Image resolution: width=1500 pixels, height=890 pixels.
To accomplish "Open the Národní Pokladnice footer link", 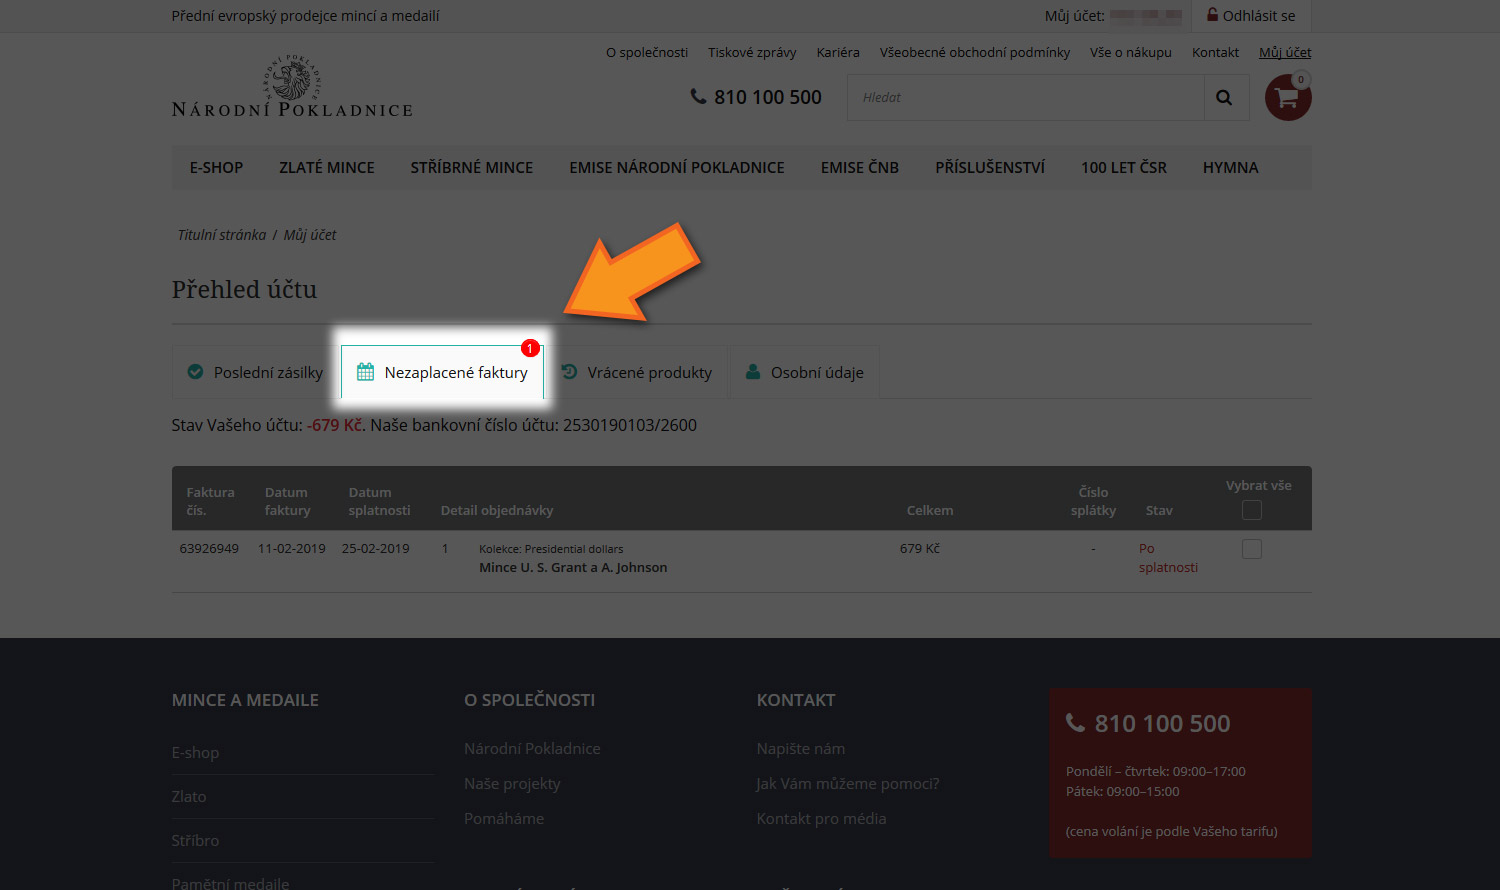I will pyautogui.click(x=532, y=749).
